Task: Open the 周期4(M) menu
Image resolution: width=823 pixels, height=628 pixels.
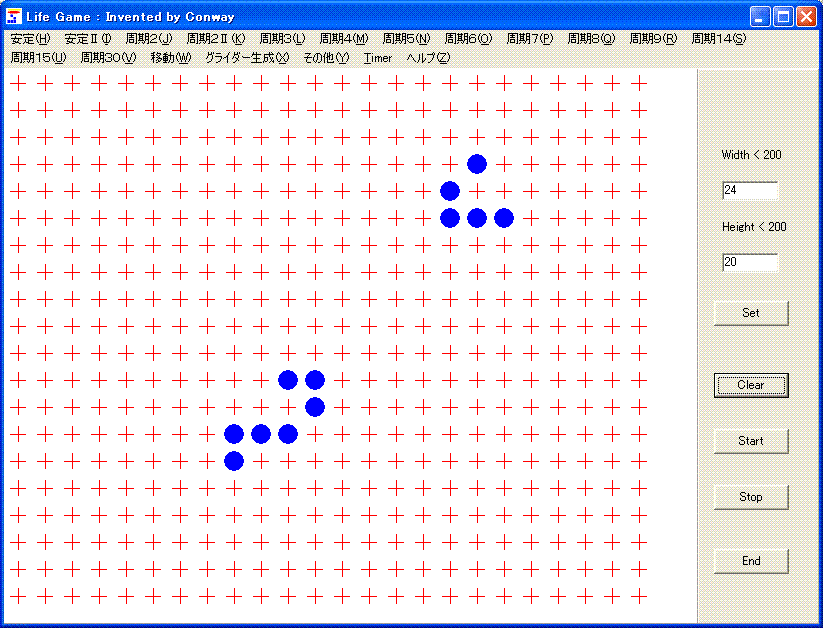Action: [x=344, y=38]
